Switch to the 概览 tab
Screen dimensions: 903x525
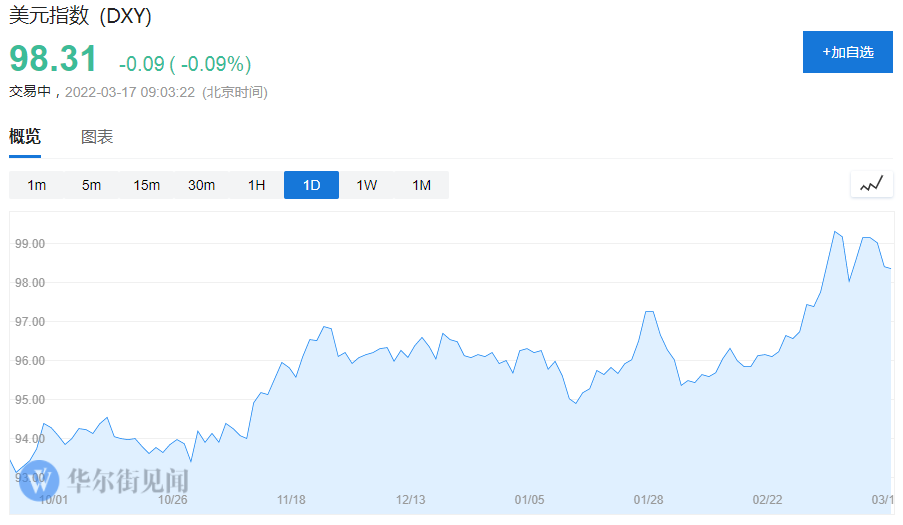pos(25,137)
